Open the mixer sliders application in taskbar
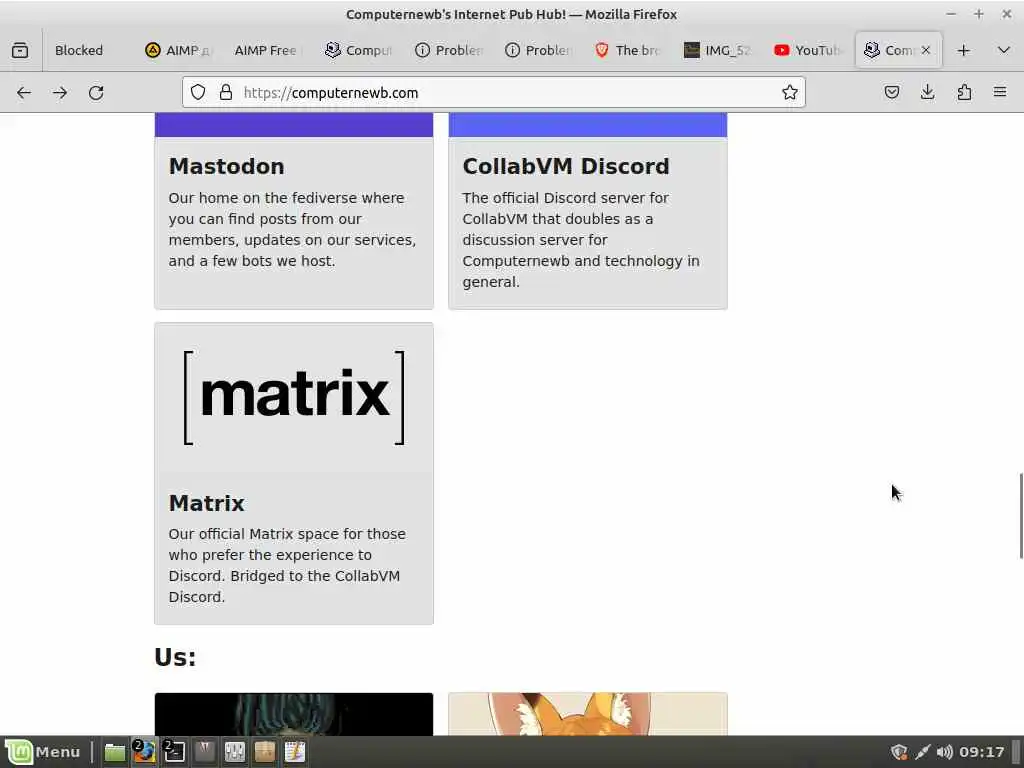Viewport: 1024px width, 768px height. (x=234, y=752)
